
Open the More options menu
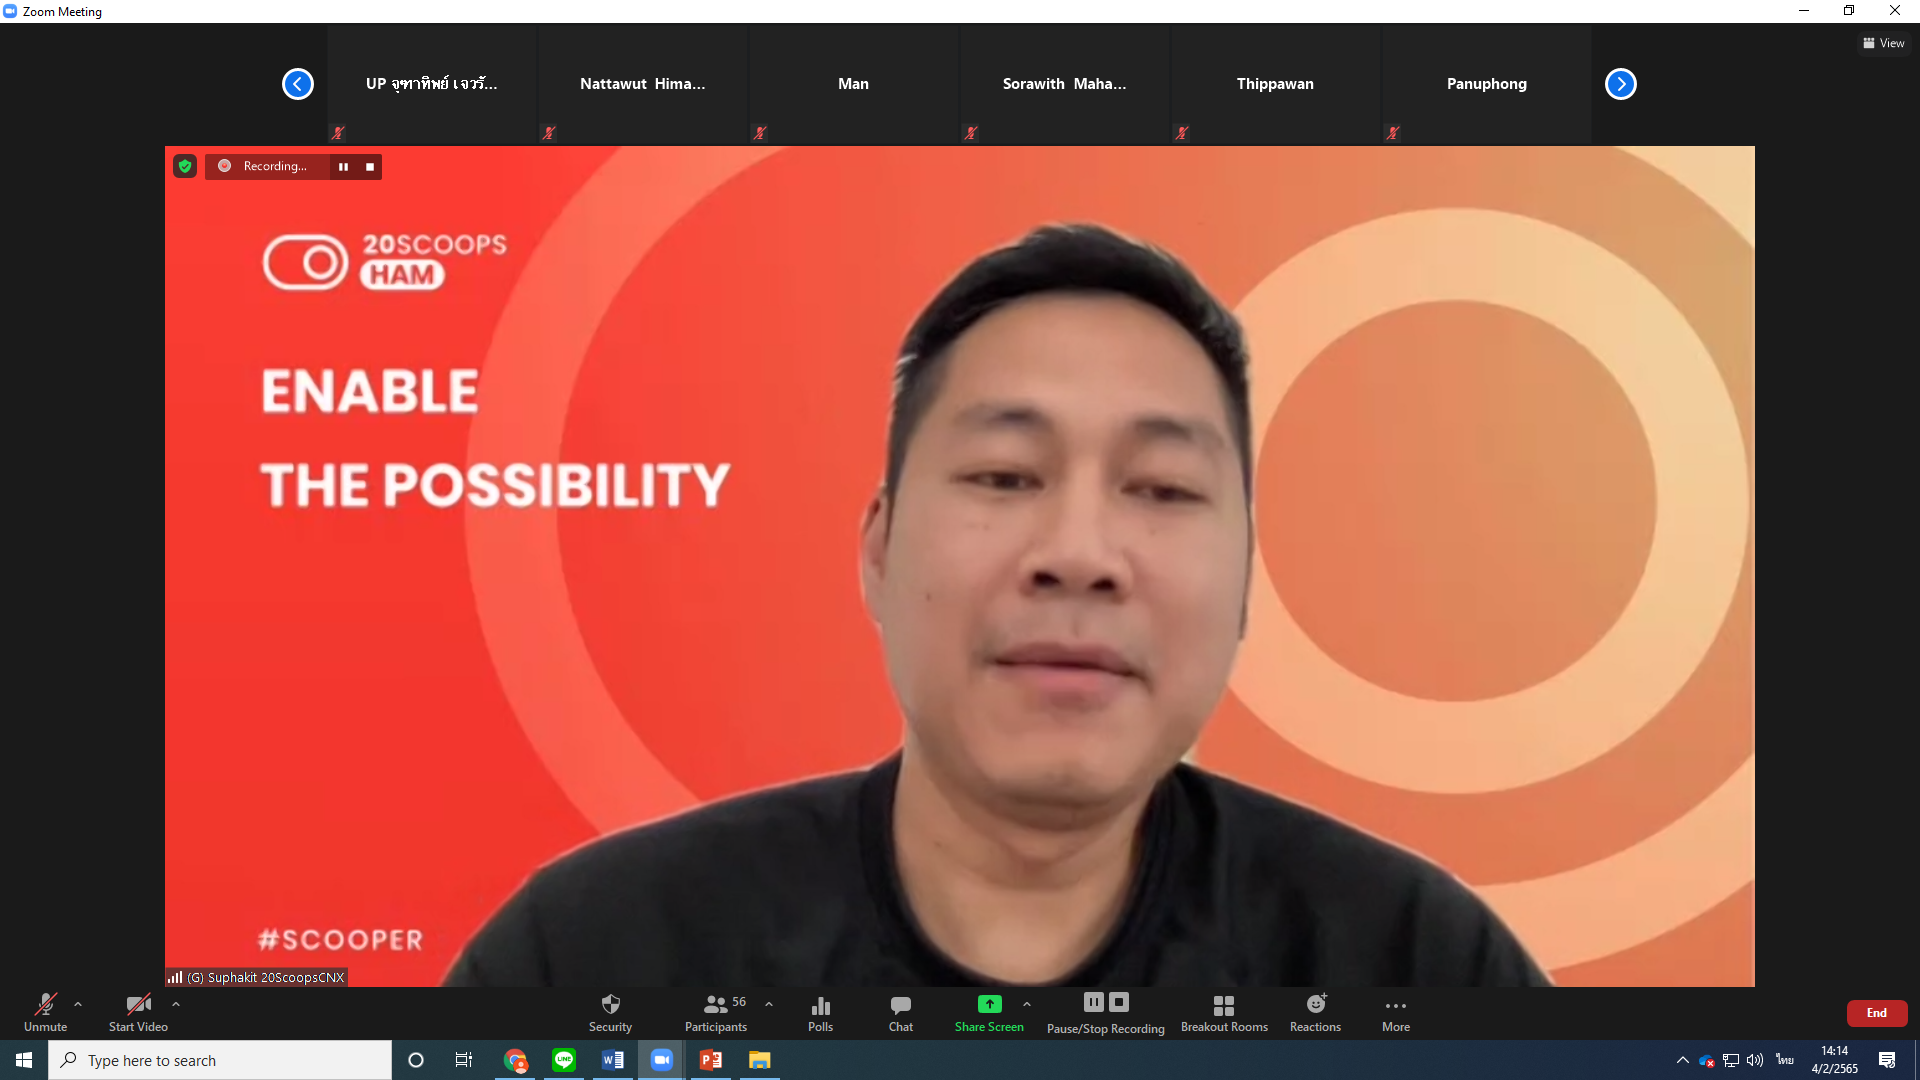pyautogui.click(x=1396, y=1012)
